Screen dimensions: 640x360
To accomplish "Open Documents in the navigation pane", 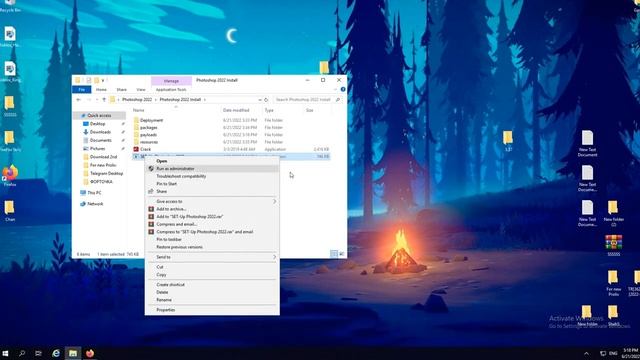I will point(100,140).
